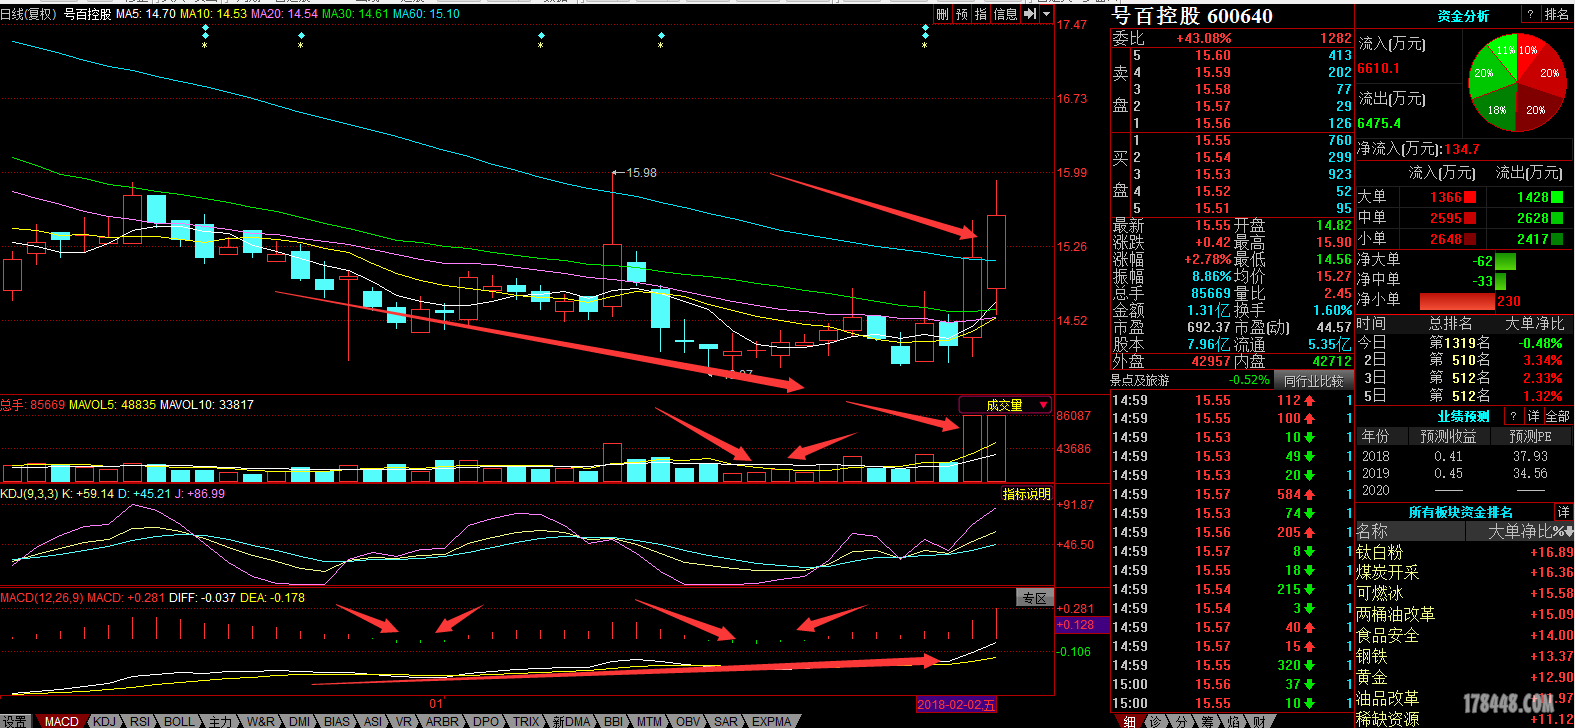Select the 焰 tab below the trade list
Viewport: 1576px width, 728px height.
click(1233, 721)
